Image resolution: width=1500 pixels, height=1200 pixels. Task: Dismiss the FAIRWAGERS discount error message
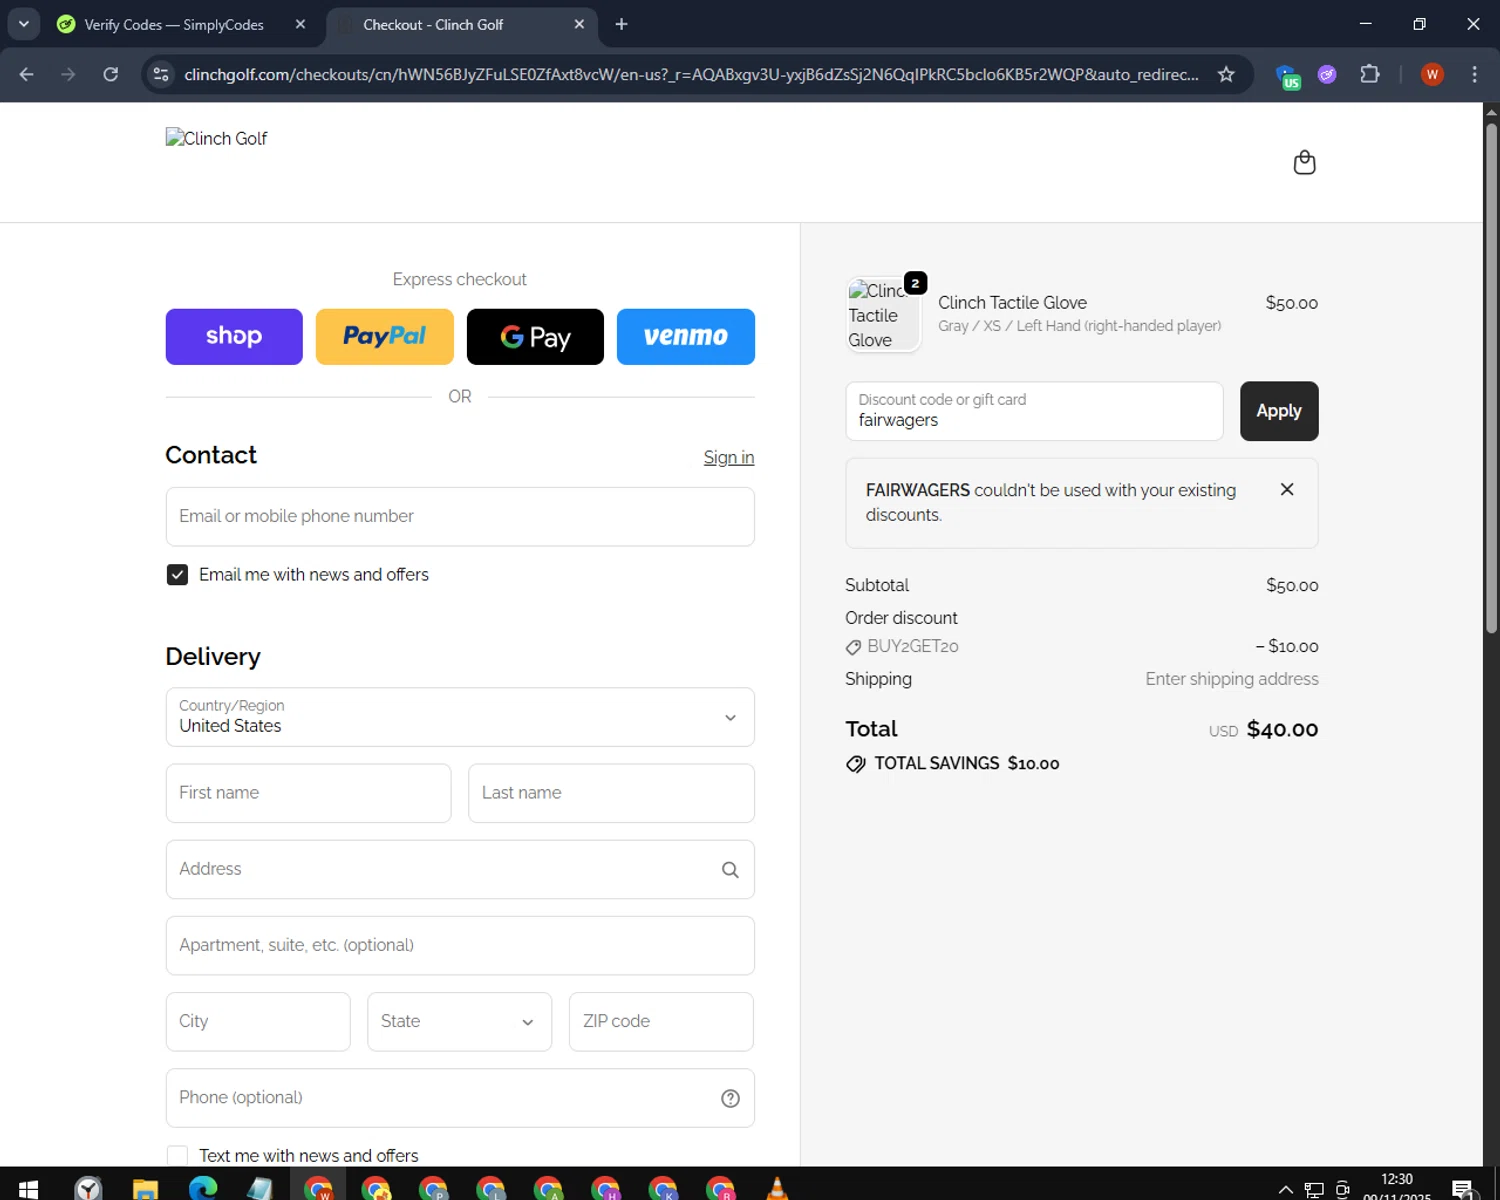pos(1287,489)
